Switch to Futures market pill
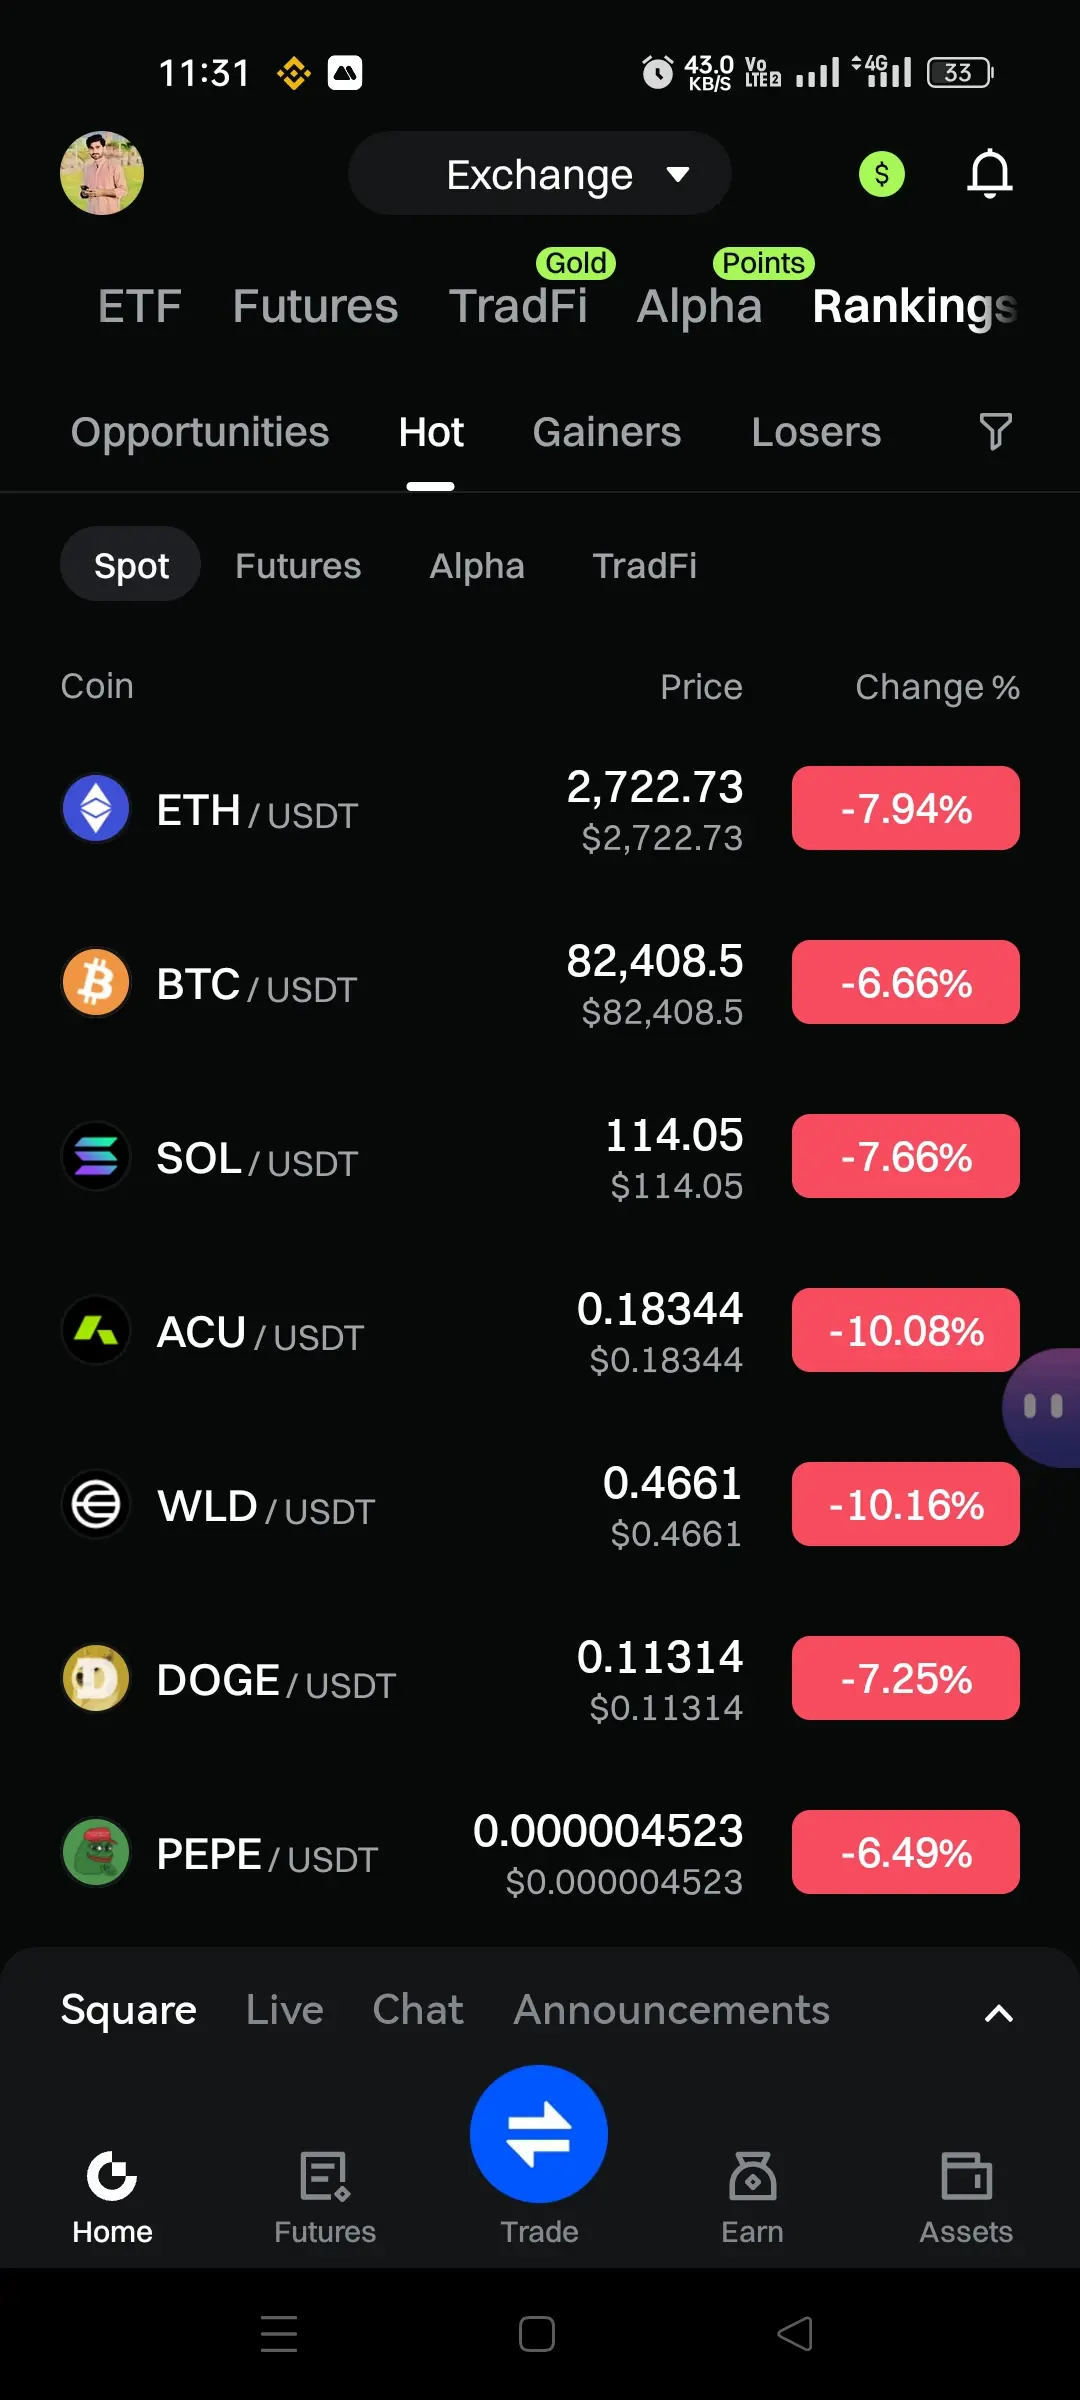This screenshot has height=2400, width=1080. pyautogui.click(x=298, y=565)
